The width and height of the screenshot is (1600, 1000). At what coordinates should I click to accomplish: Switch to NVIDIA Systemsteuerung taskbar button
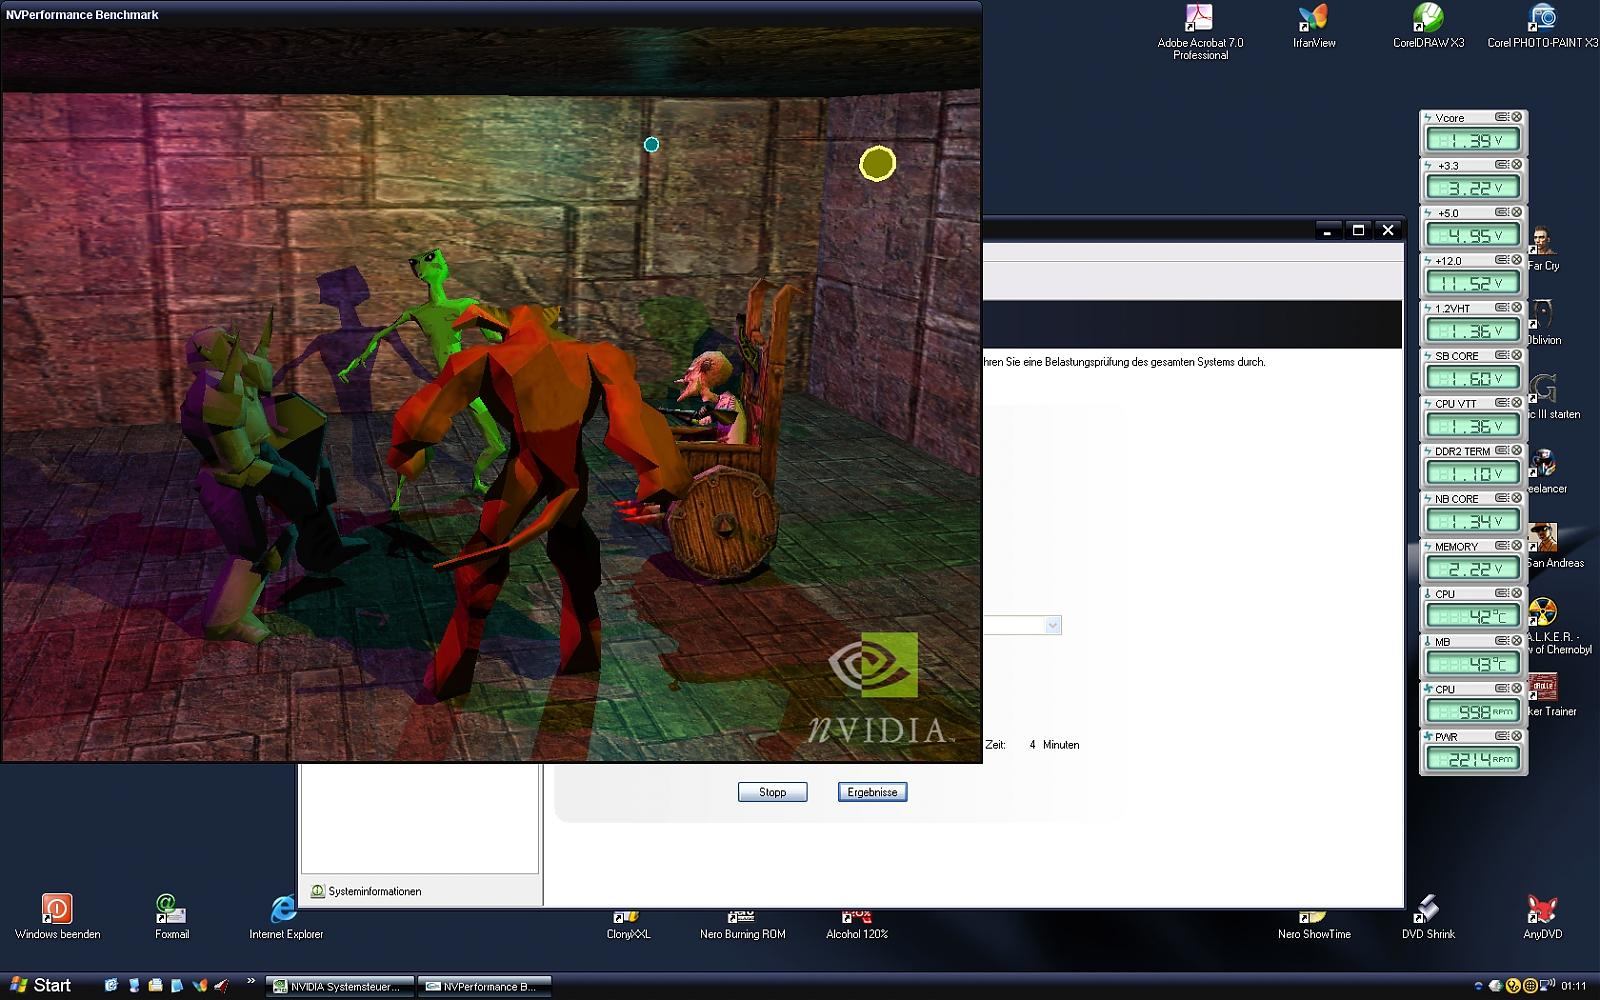point(340,986)
